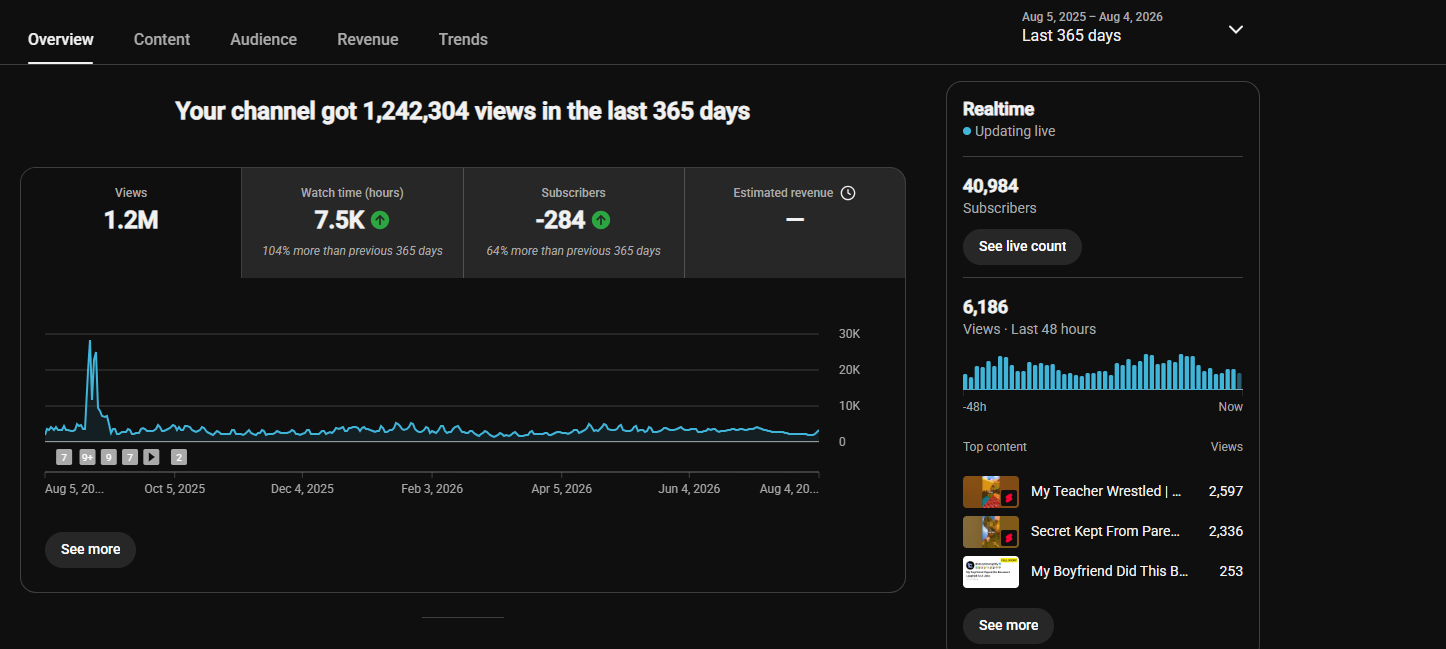1446x649 pixels.
Task: Open the Audience tab
Action: (x=263, y=39)
